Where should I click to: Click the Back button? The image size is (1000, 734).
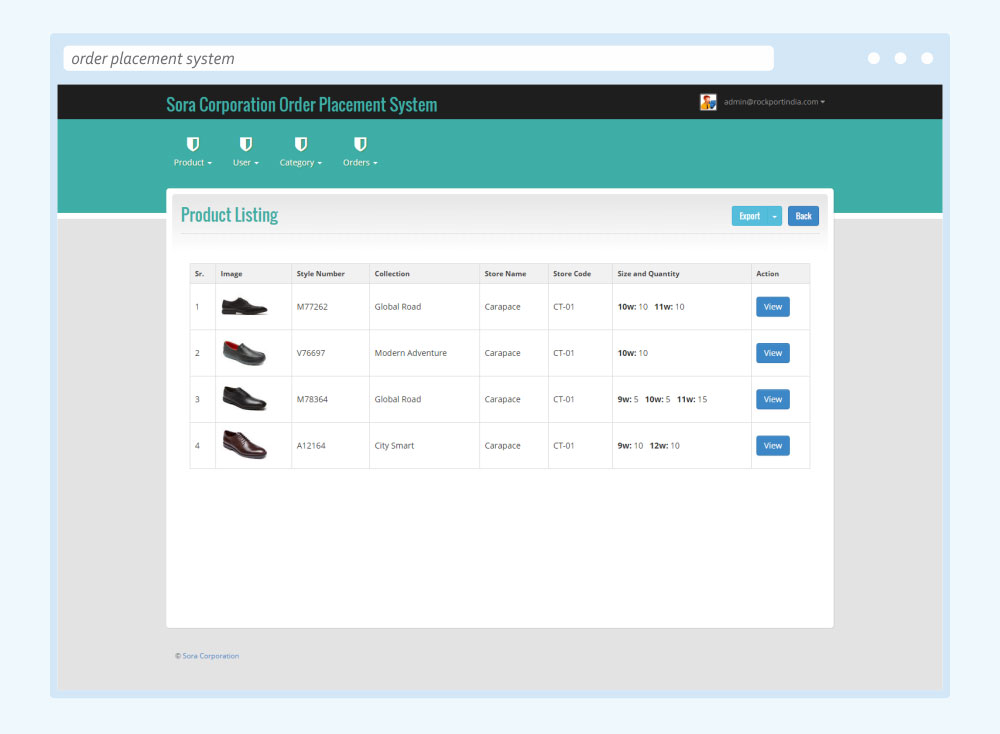pos(804,216)
